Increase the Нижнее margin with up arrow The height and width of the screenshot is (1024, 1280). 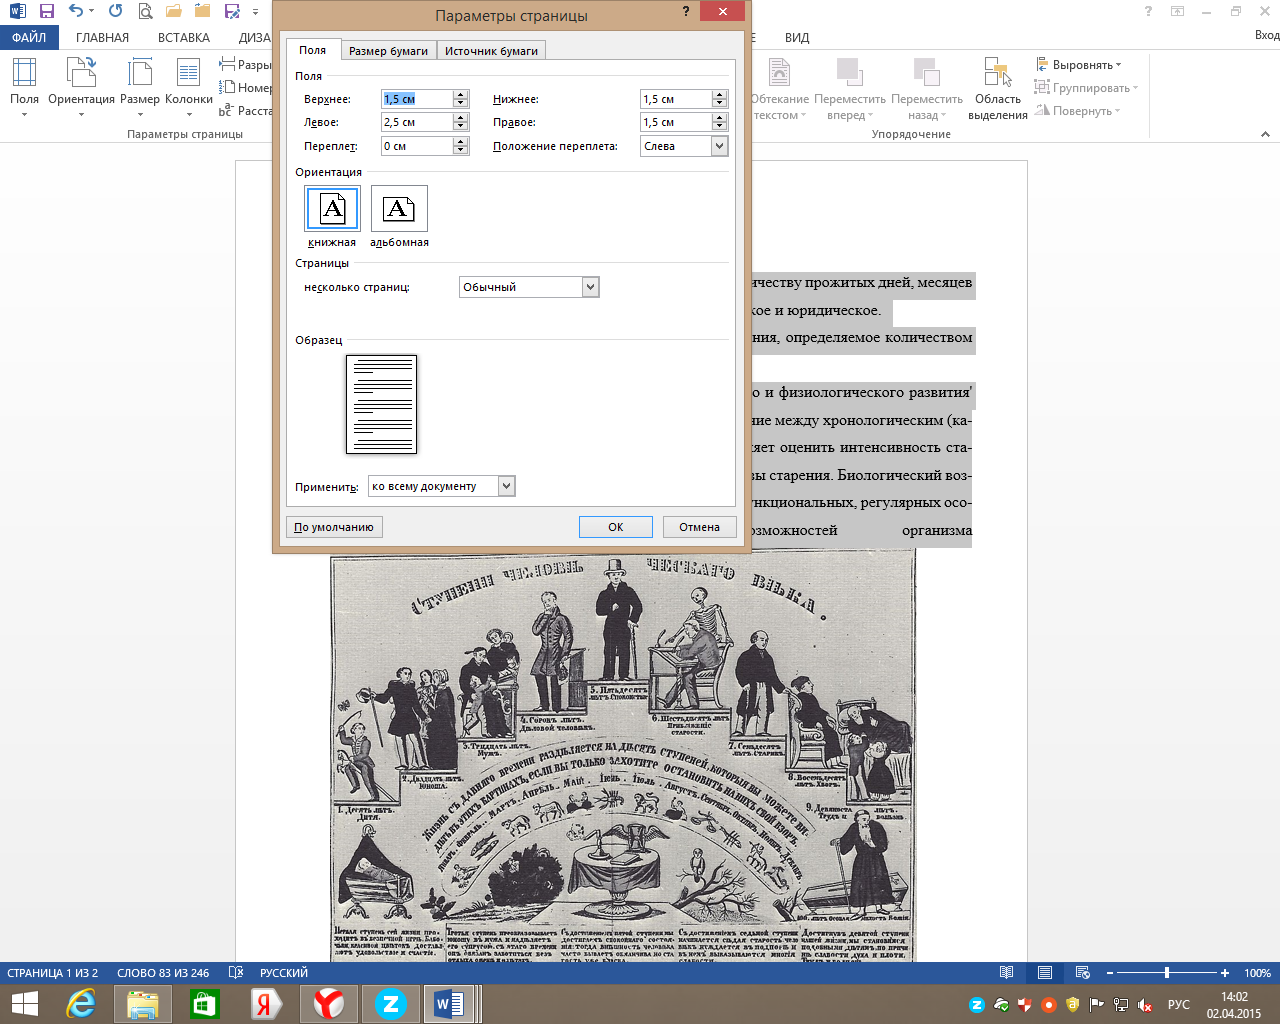tap(719, 95)
